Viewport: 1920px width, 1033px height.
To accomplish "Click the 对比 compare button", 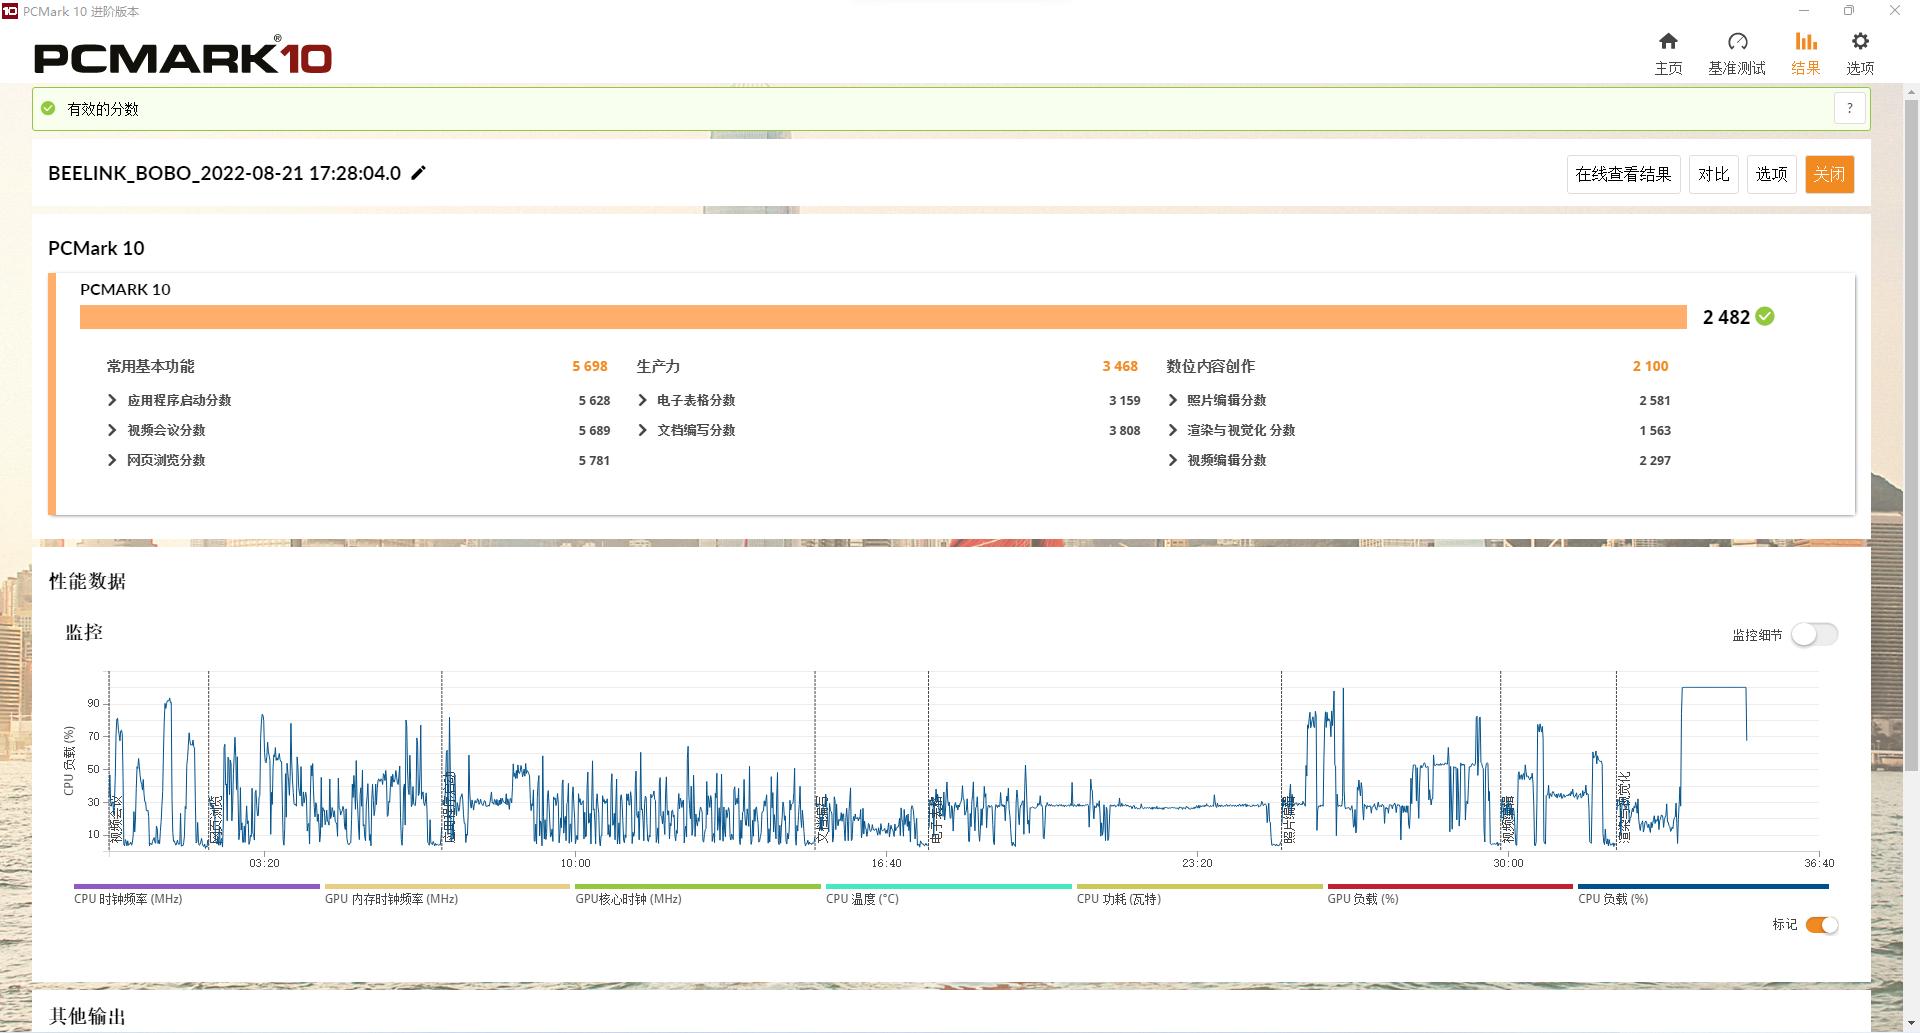I will tap(1713, 174).
